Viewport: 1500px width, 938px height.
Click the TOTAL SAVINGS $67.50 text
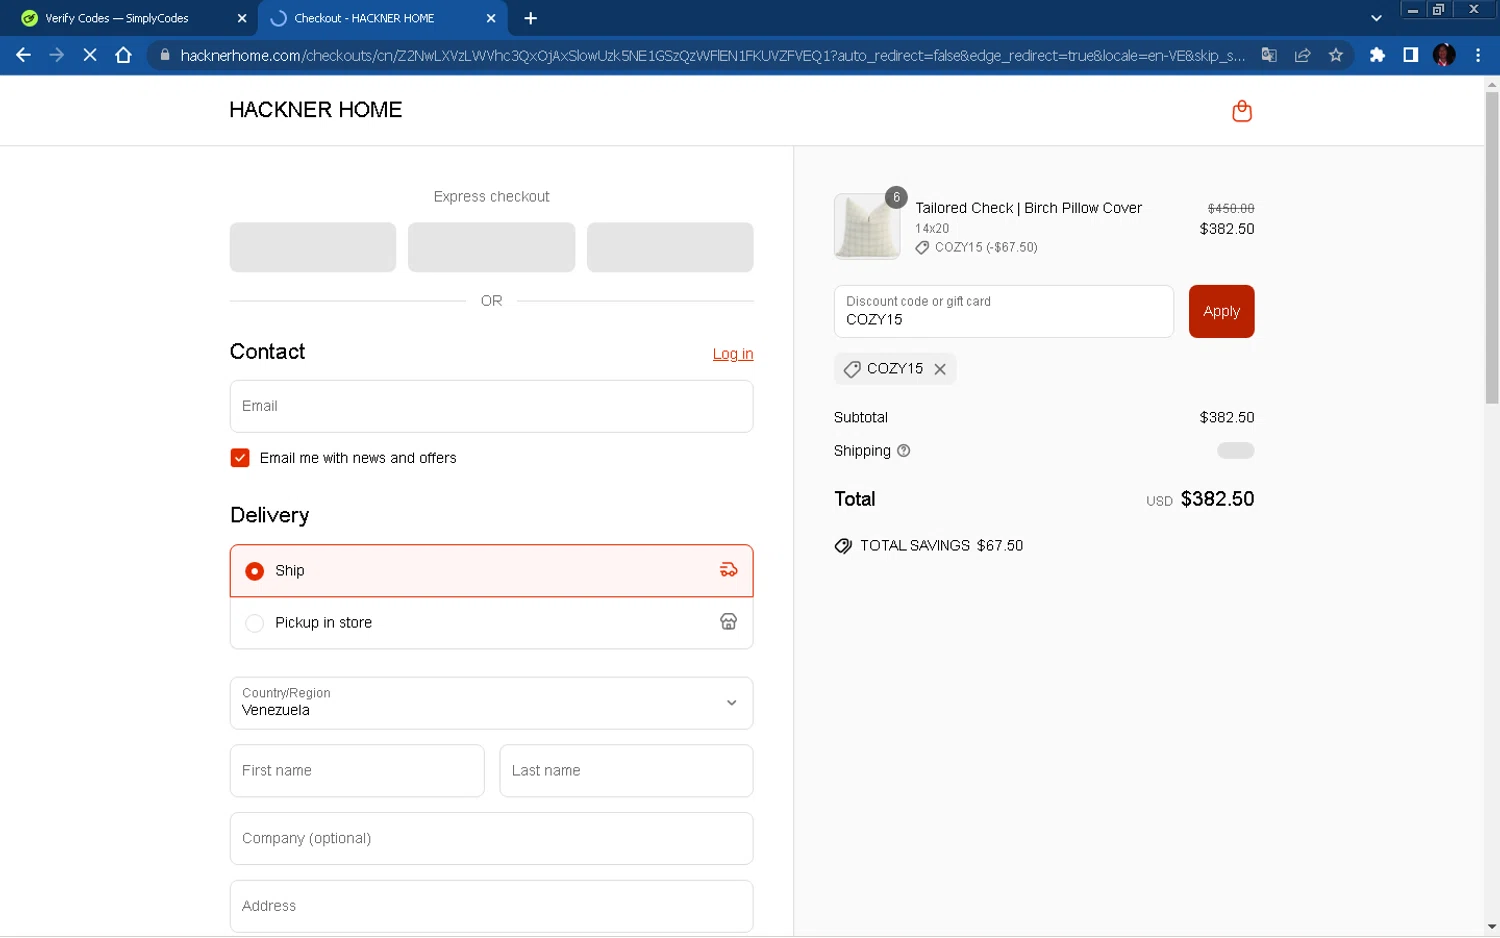[941, 546]
